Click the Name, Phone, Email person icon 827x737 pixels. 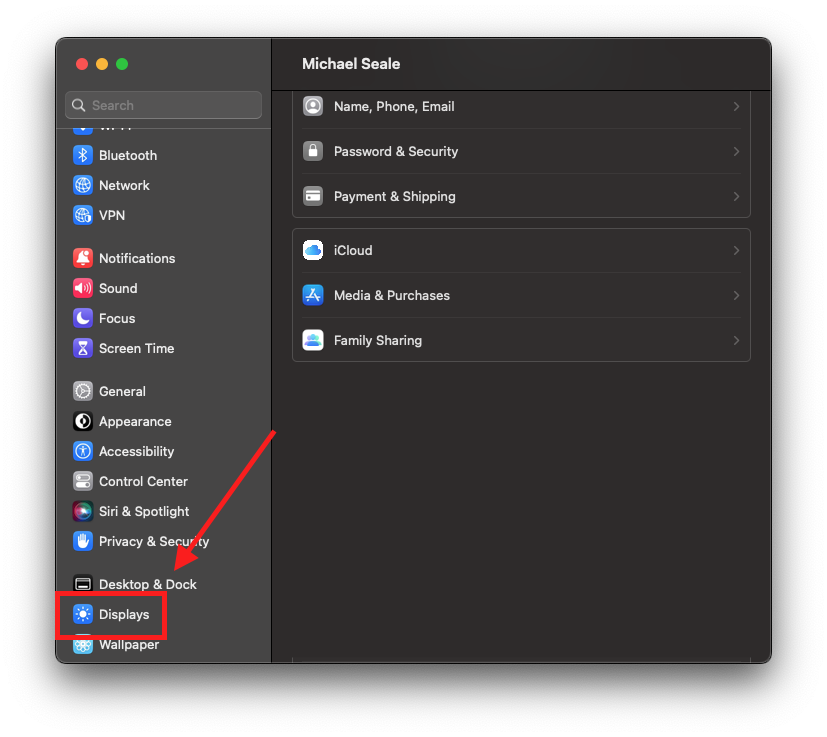click(x=313, y=106)
